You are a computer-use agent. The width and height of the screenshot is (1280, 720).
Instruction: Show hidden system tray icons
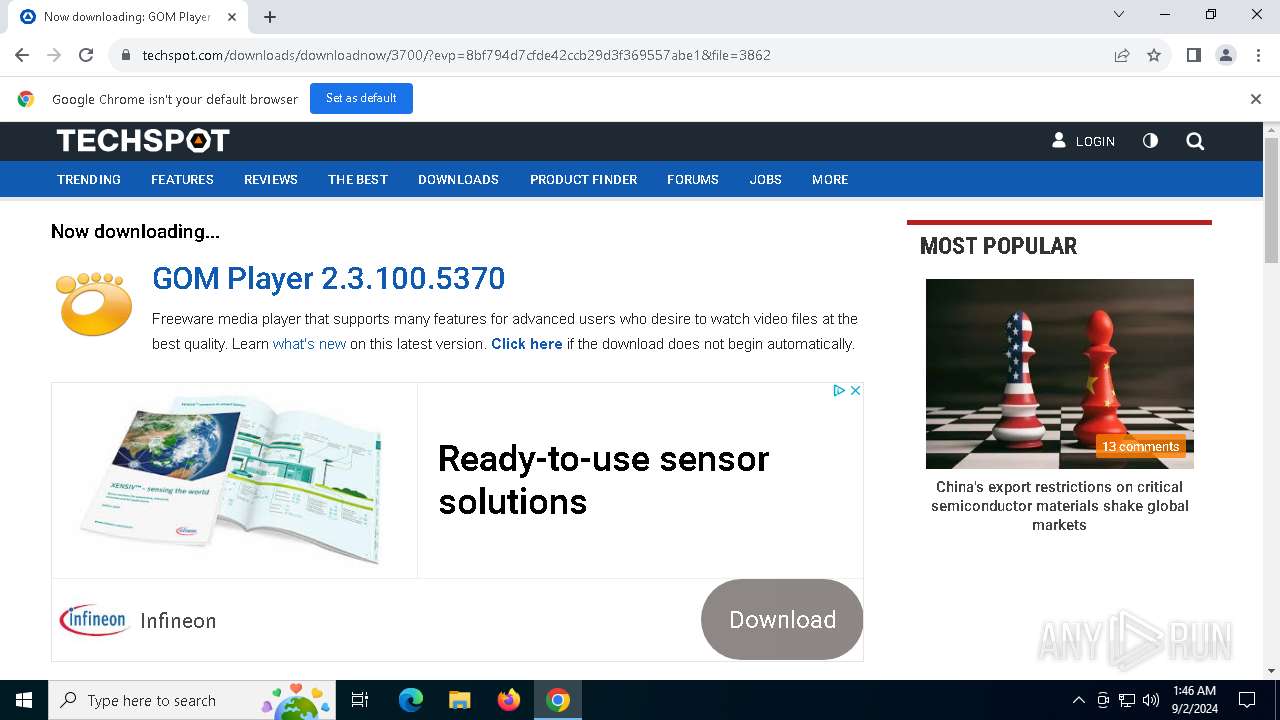point(1078,700)
